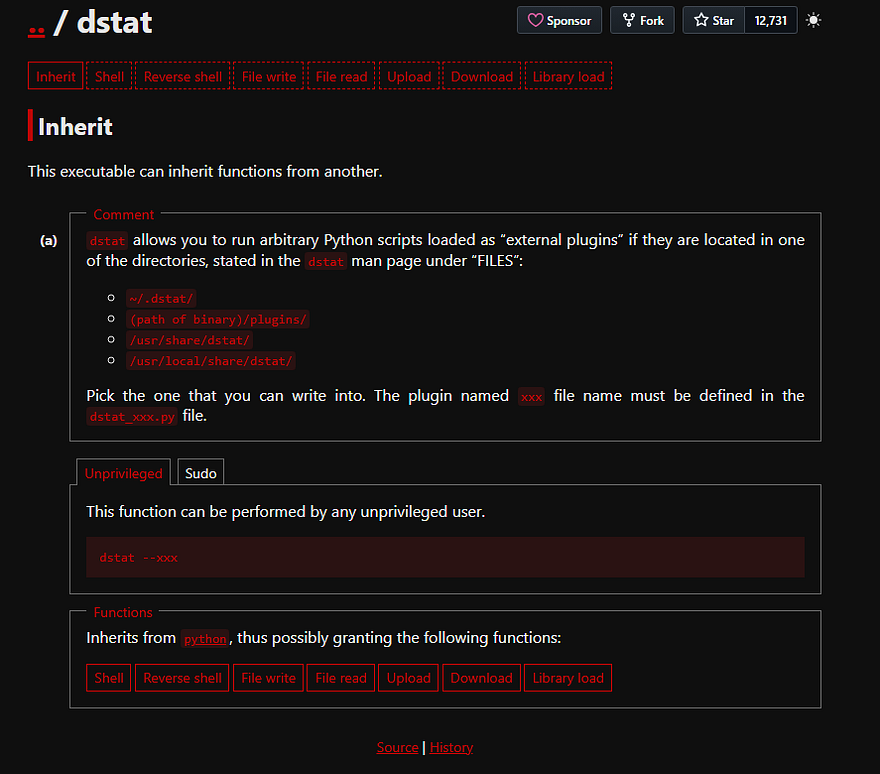Switch to the Sudo tab
The height and width of the screenshot is (774, 880).
(x=201, y=473)
